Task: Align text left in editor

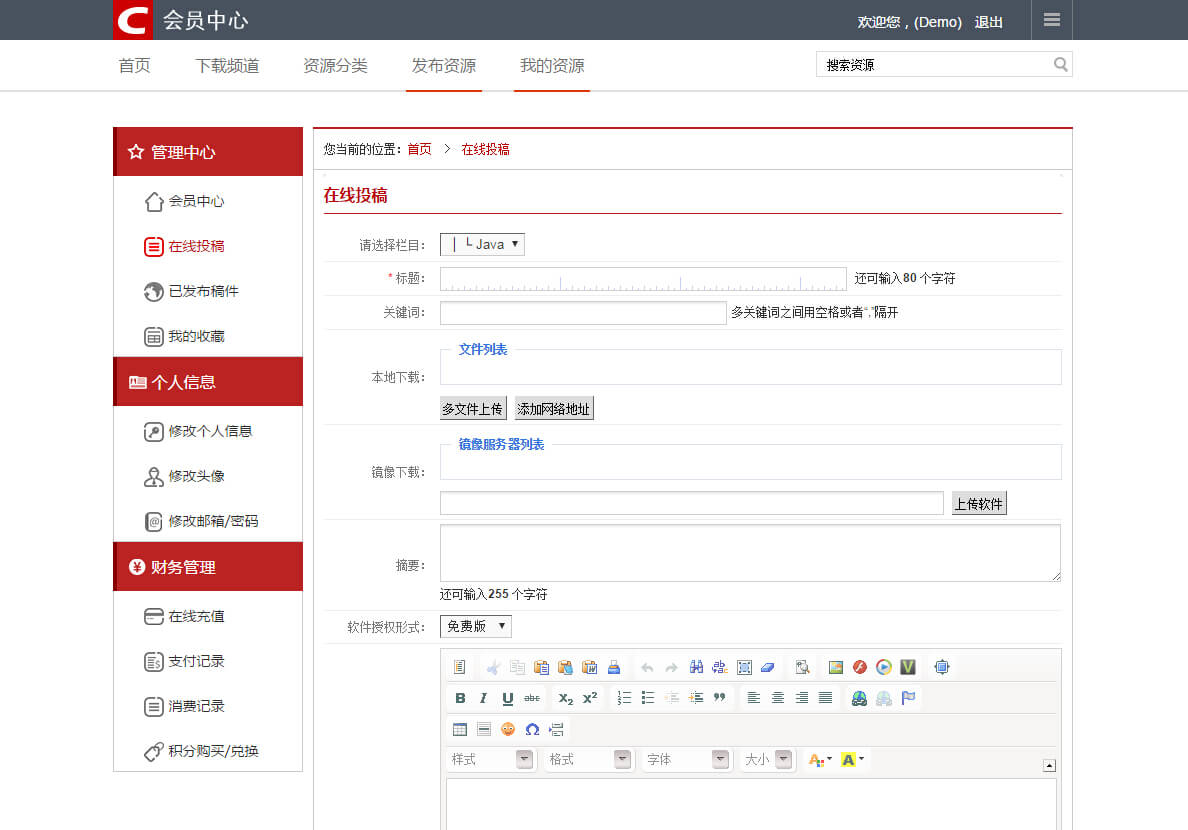Action: tap(754, 698)
